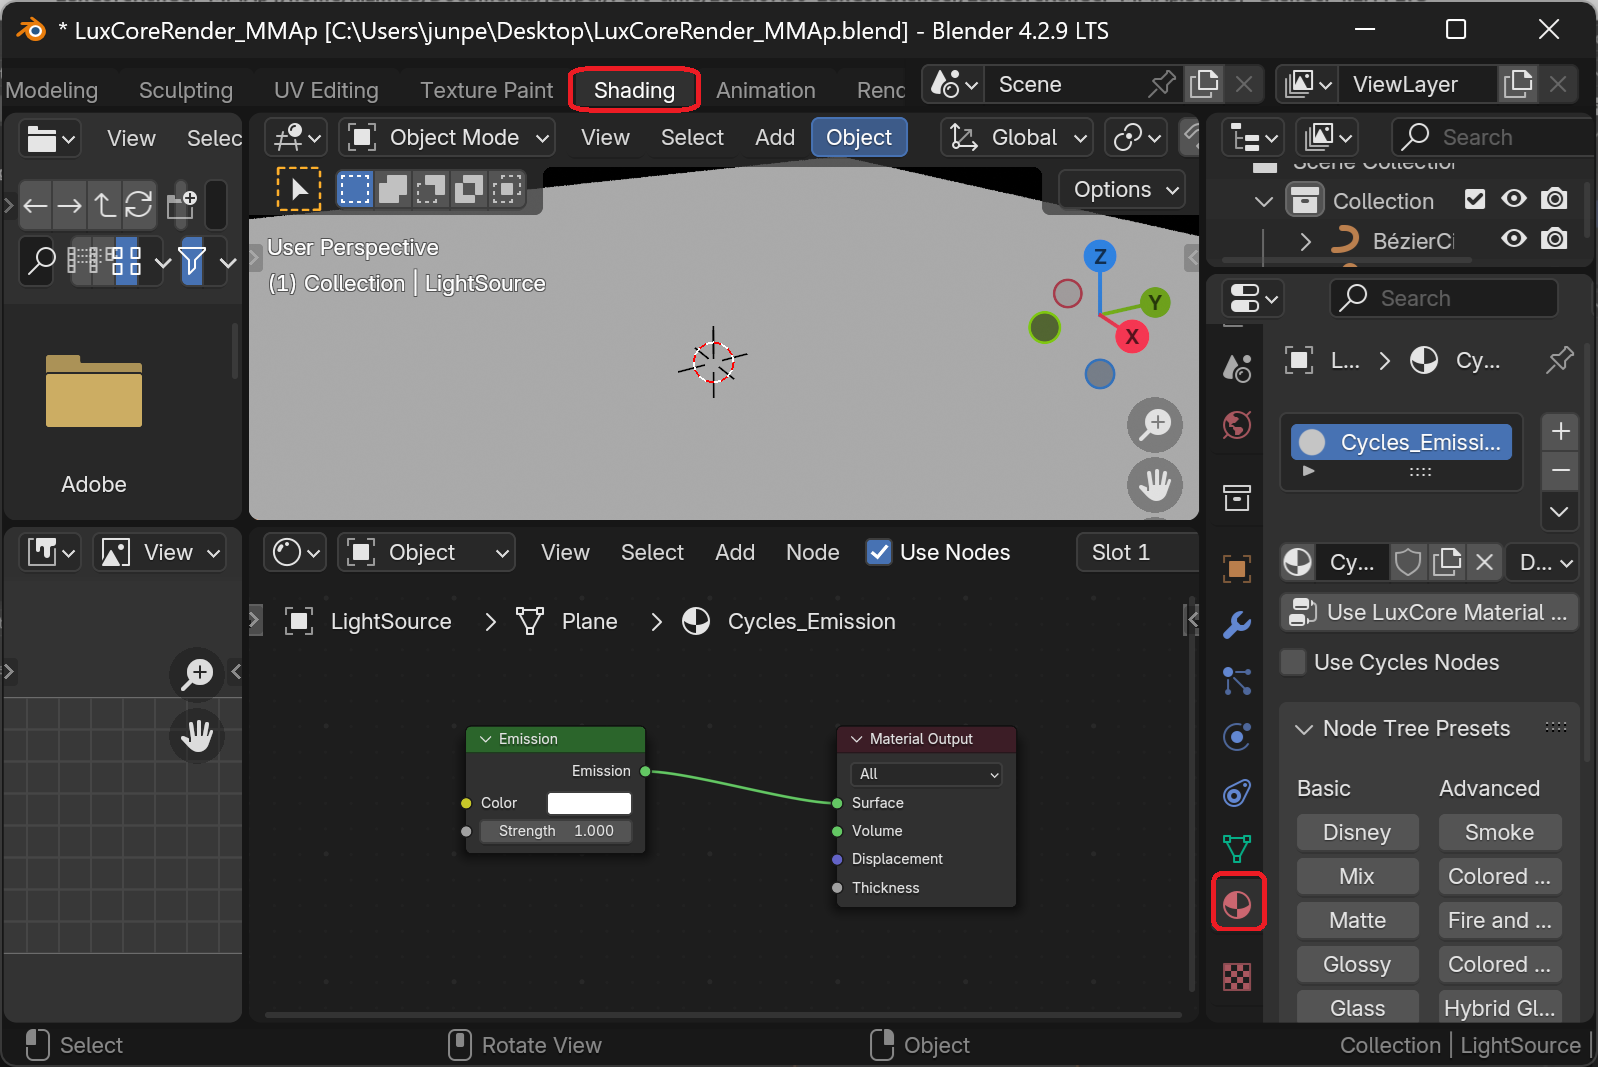Image resolution: width=1598 pixels, height=1067 pixels.
Task: Open the Object Data properties tab
Action: click(1237, 849)
